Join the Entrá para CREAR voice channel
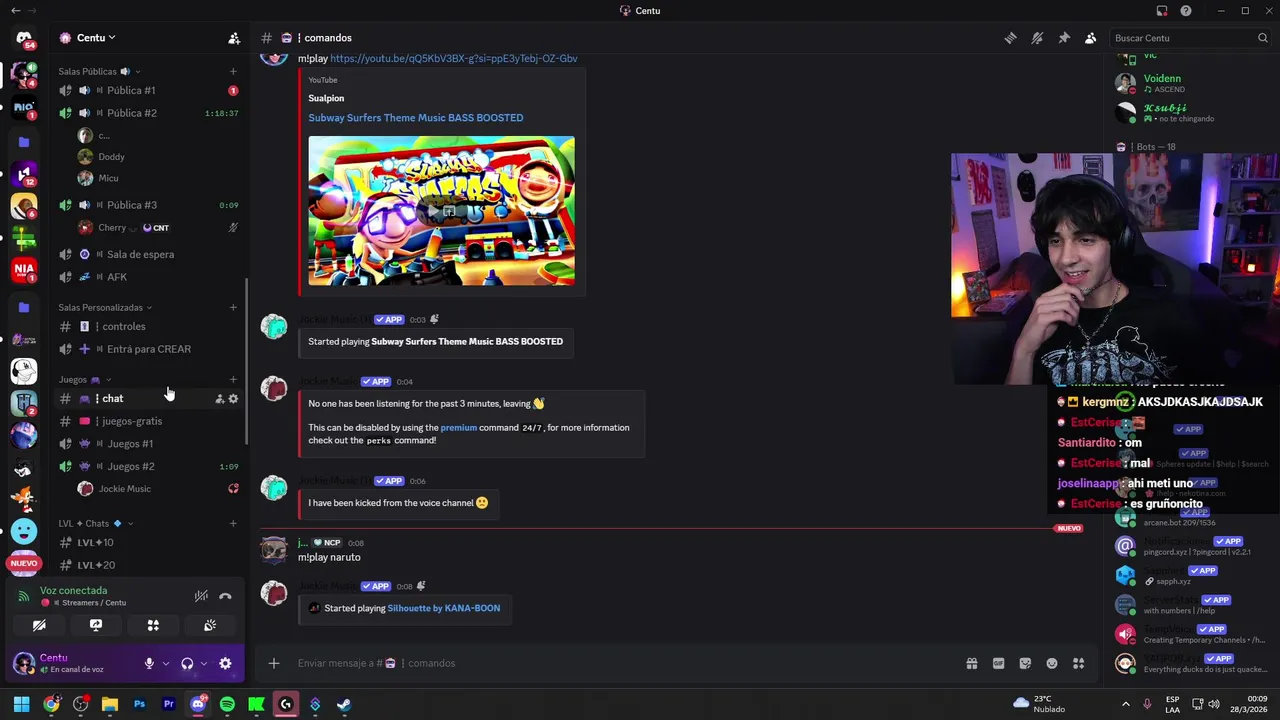1280x720 pixels. pyautogui.click(x=148, y=349)
